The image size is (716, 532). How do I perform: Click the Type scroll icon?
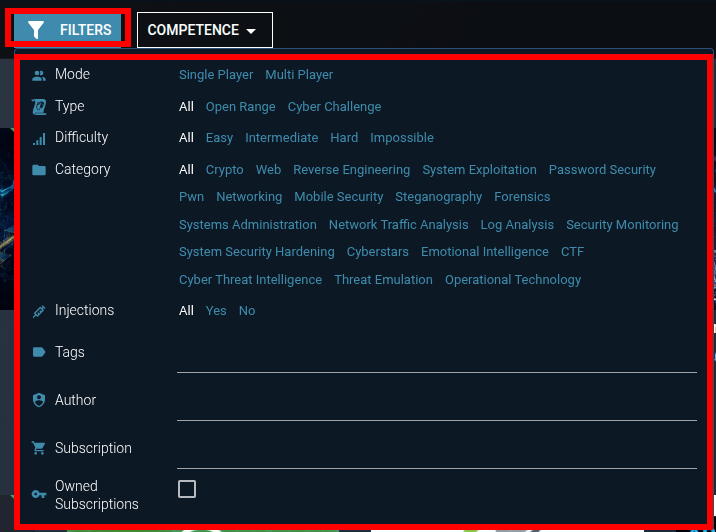[x=39, y=107]
